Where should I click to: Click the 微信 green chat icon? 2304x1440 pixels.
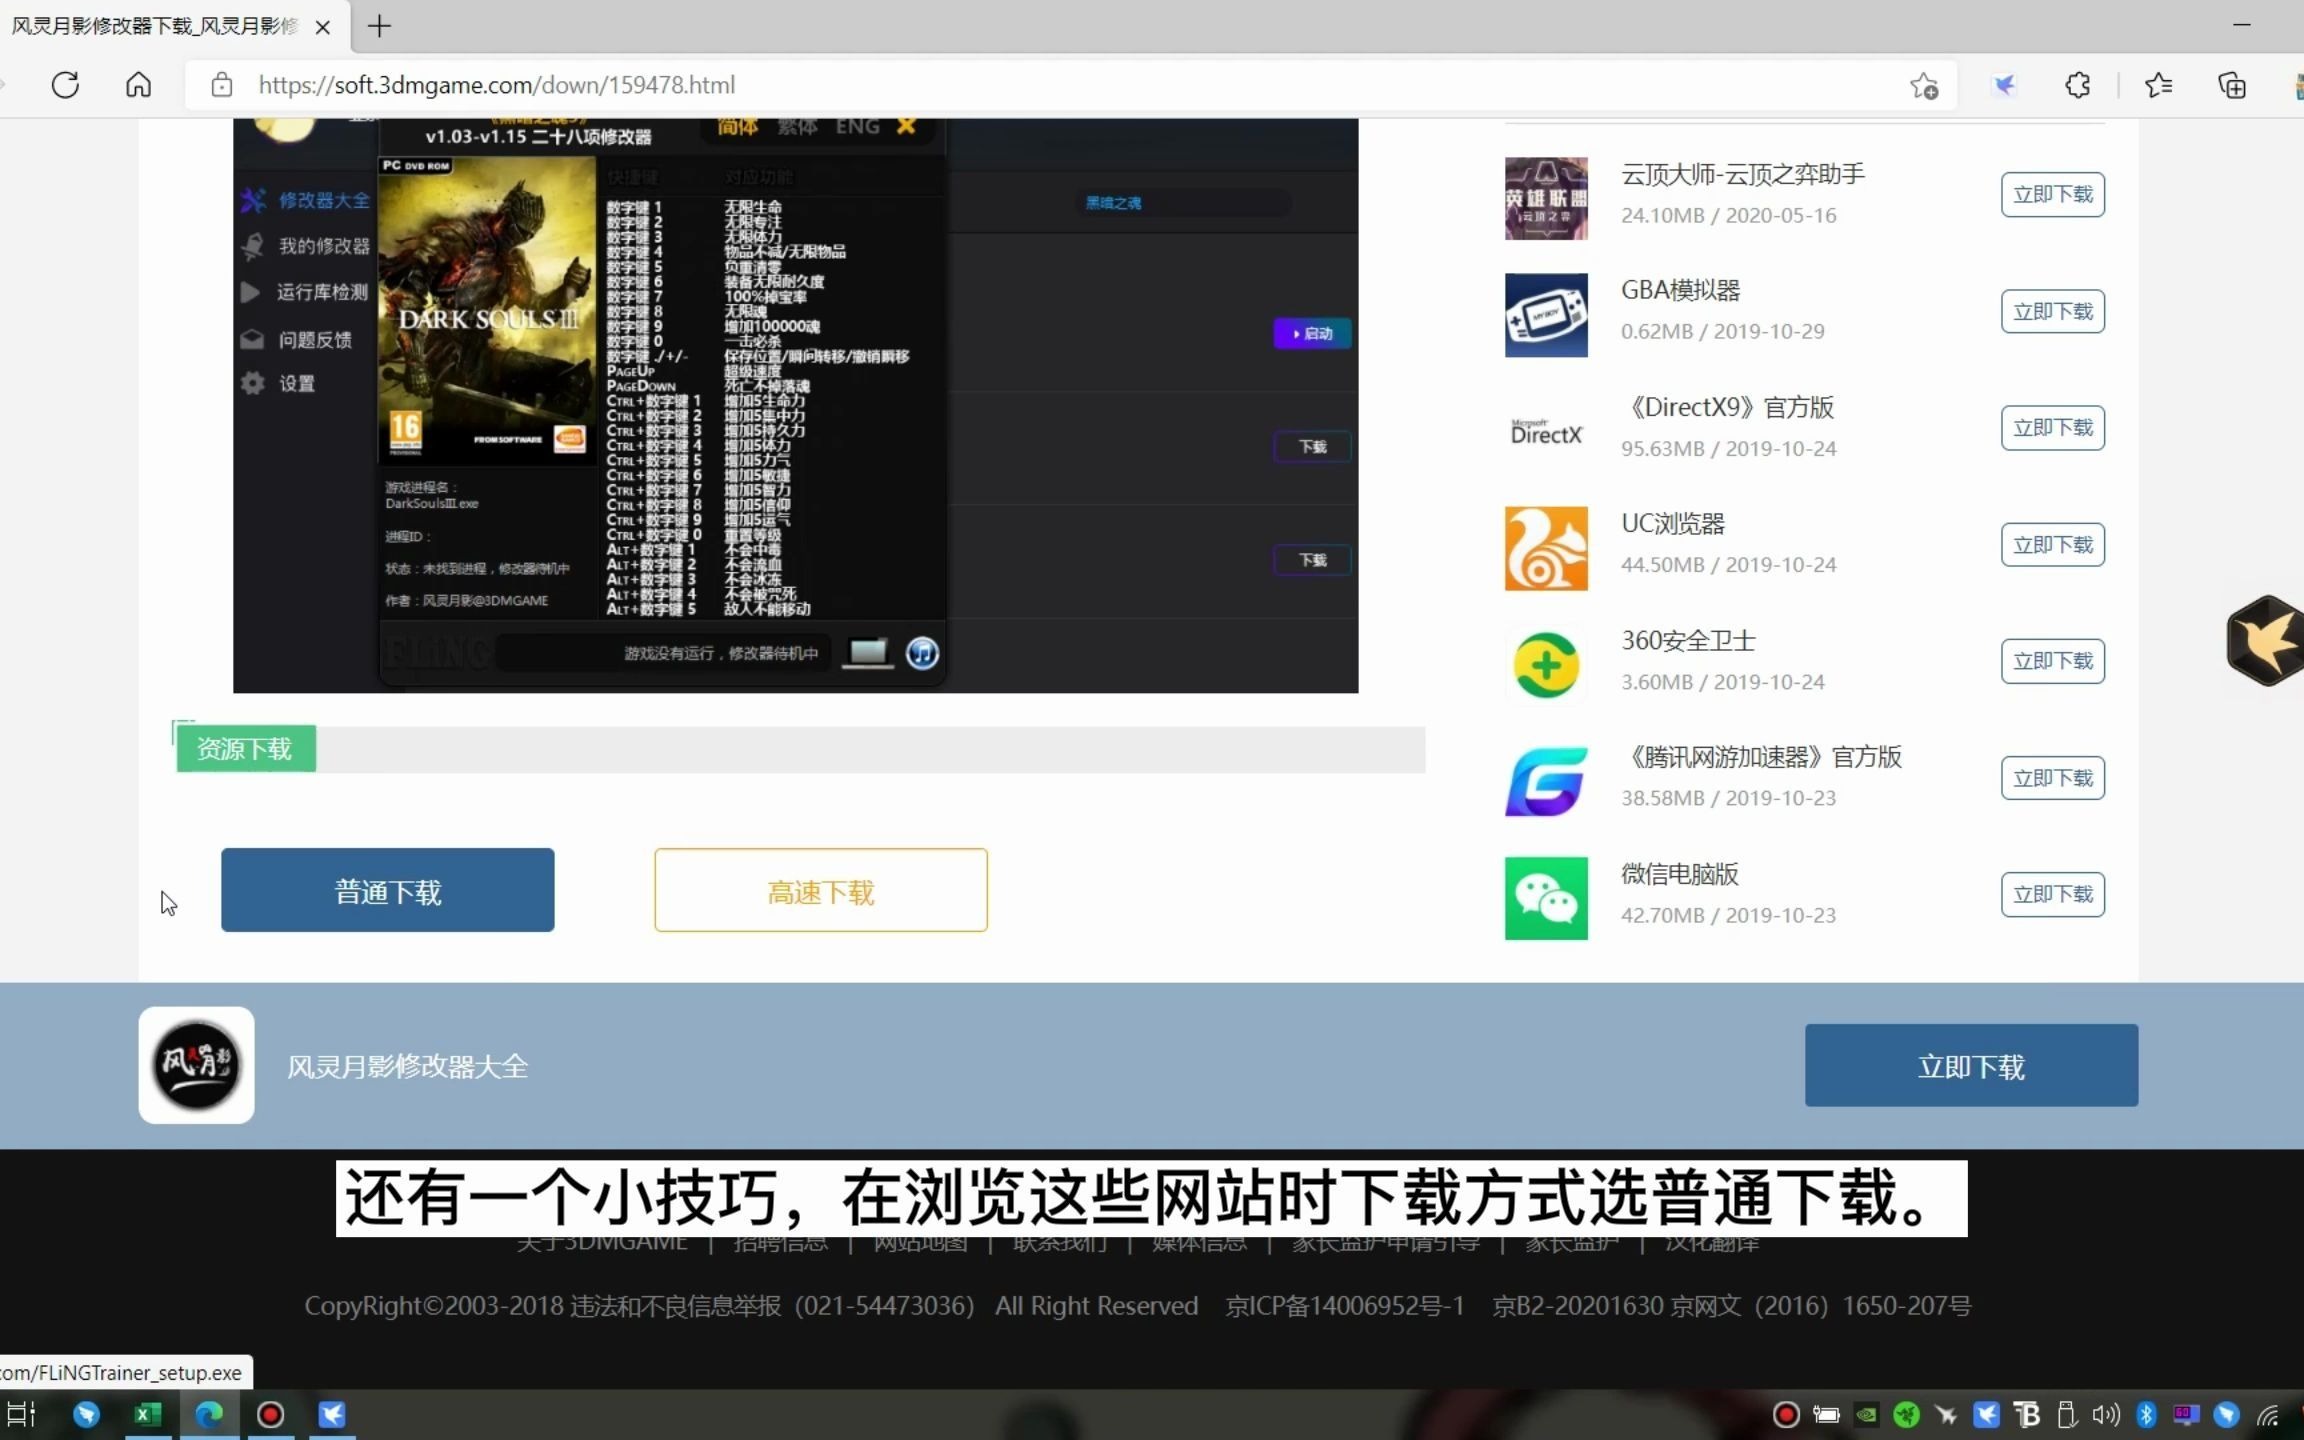pos(1546,898)
